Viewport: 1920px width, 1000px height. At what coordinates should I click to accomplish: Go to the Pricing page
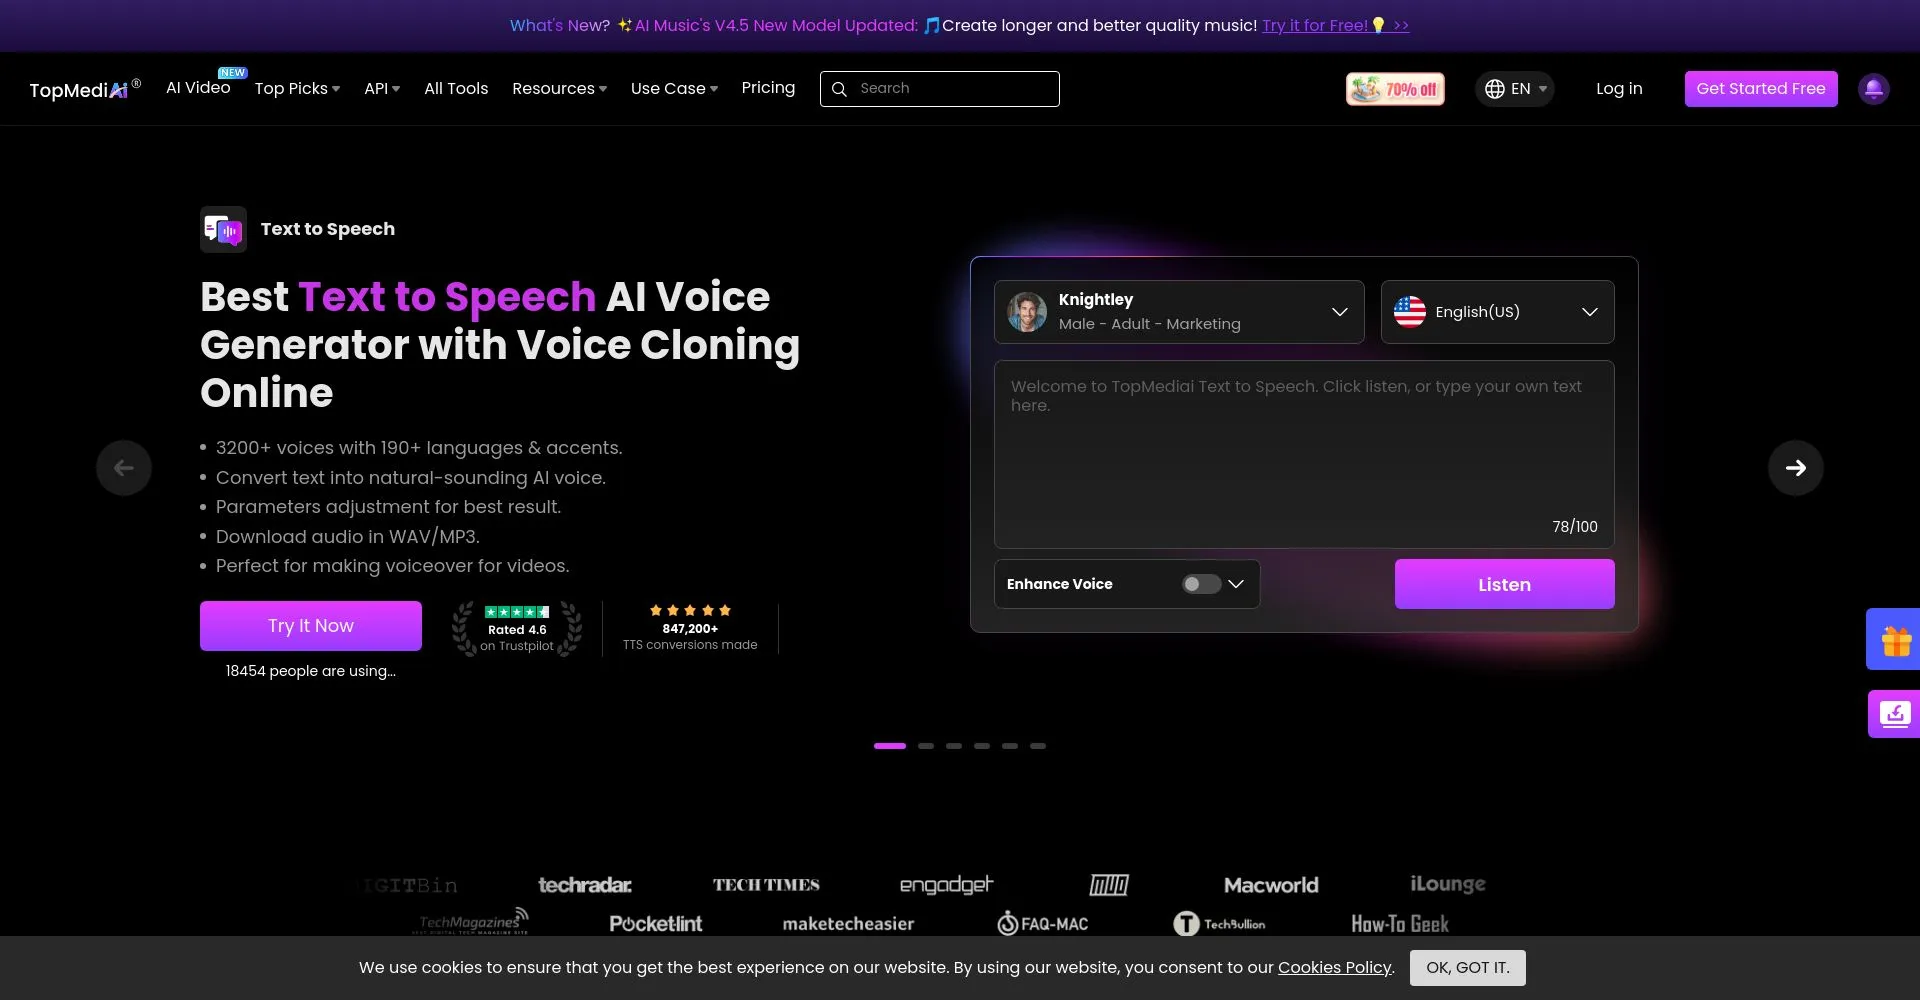pos(768,88)
